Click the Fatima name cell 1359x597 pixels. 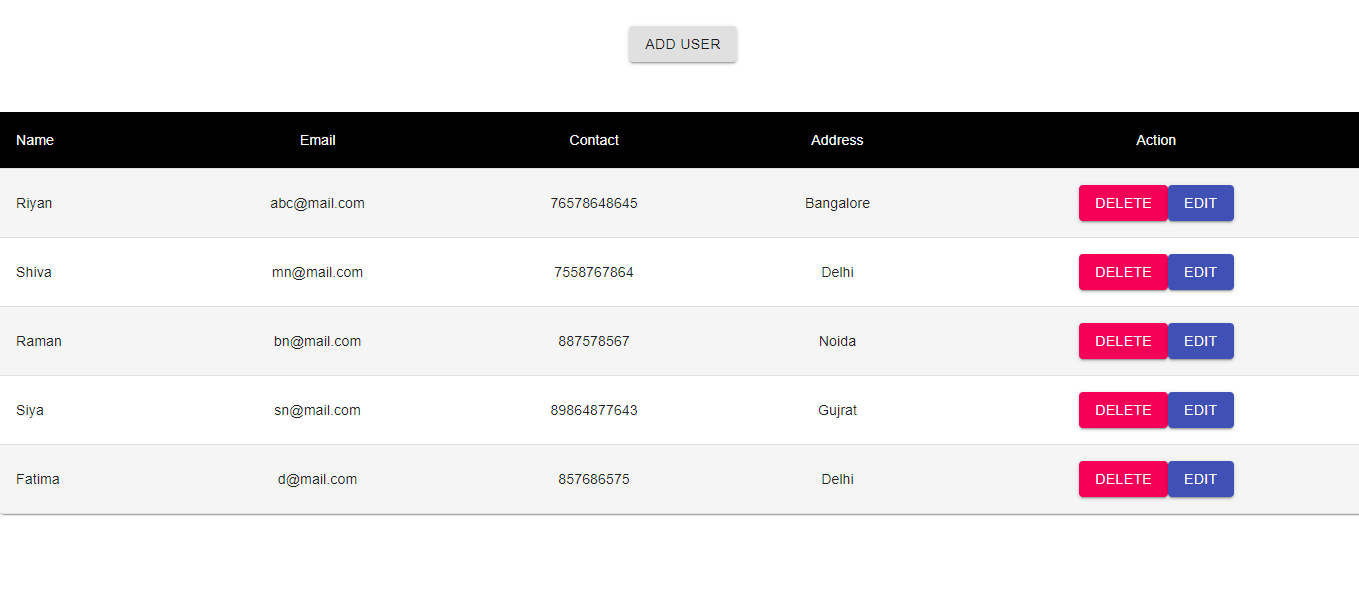(x=38, y=479)
